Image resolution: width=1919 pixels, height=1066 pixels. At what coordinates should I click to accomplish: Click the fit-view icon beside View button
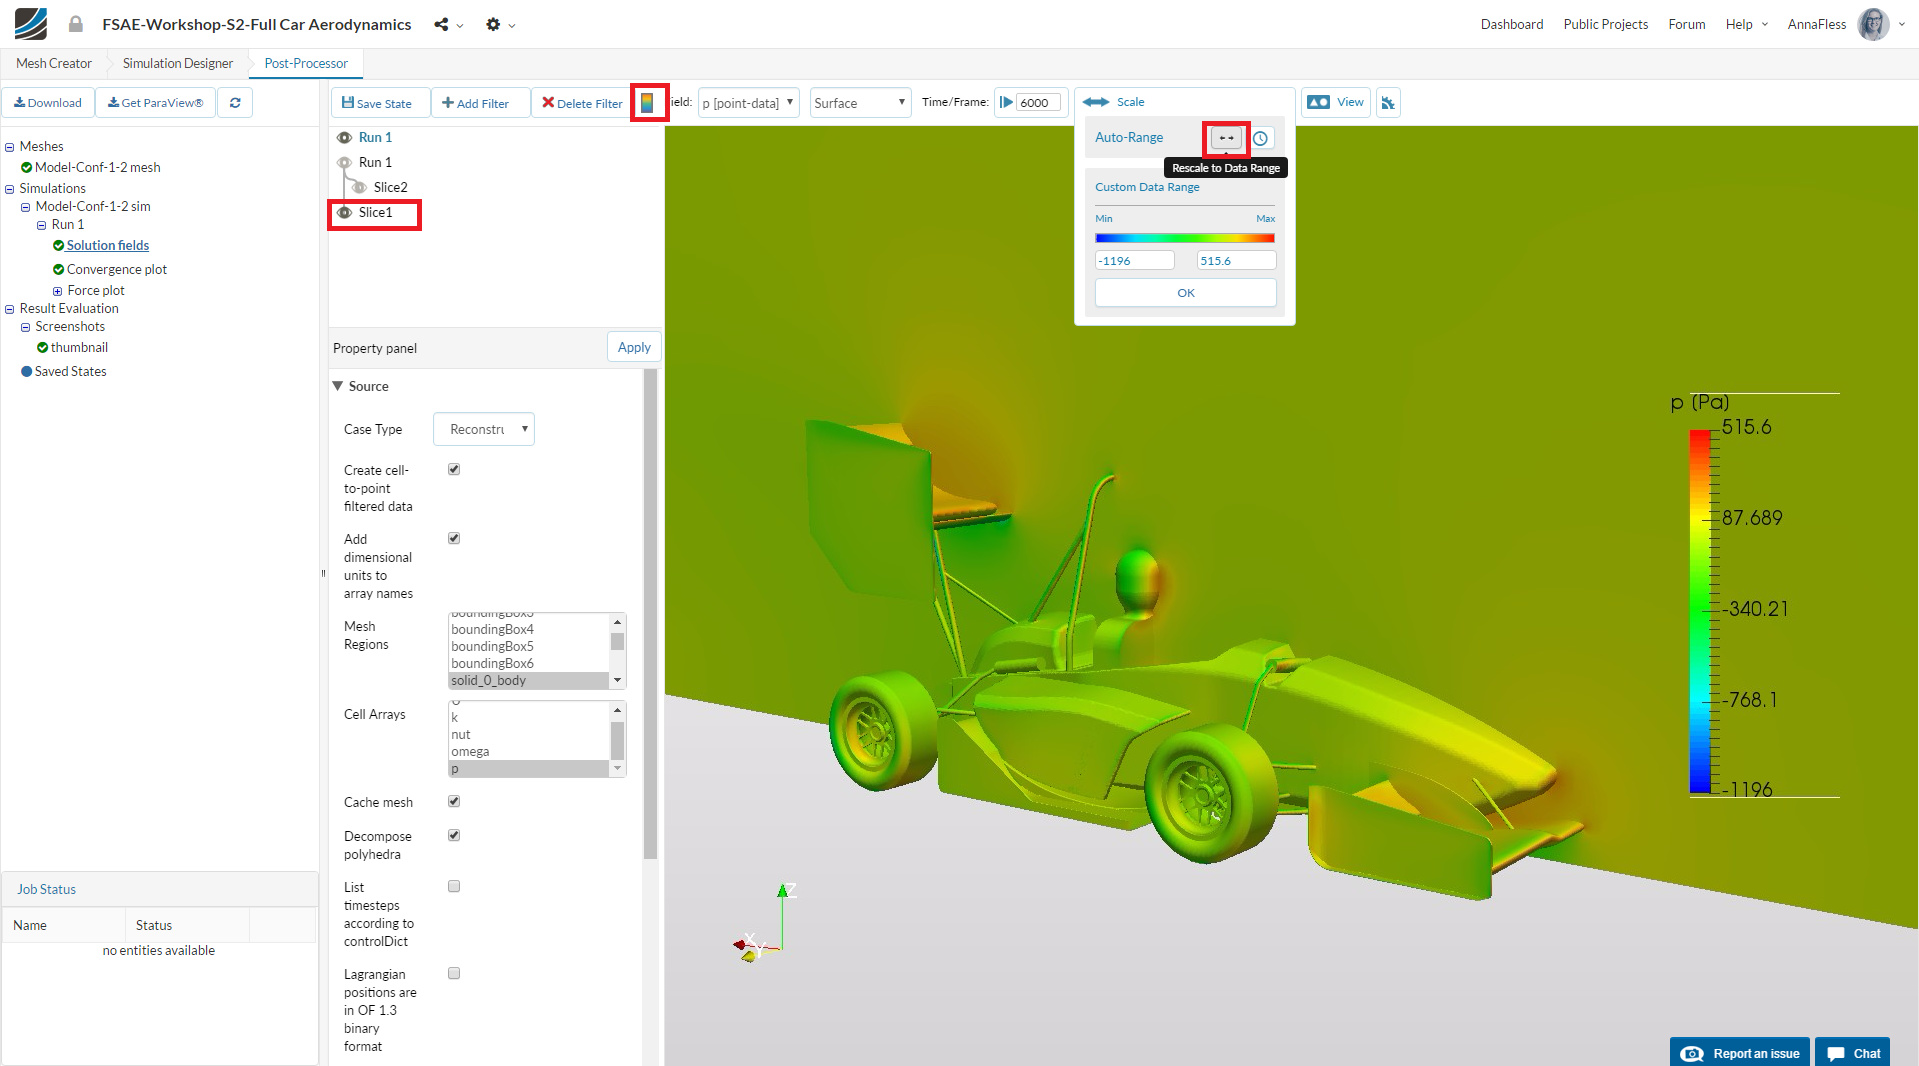coord(1388,102)
